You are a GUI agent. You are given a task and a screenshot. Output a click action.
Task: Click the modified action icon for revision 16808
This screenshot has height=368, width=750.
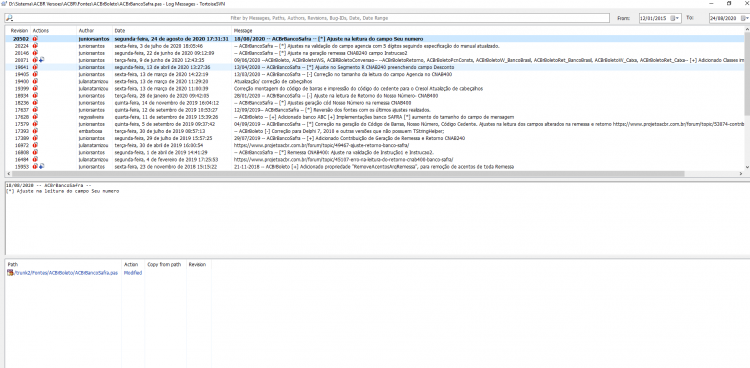tap(35, 152)
